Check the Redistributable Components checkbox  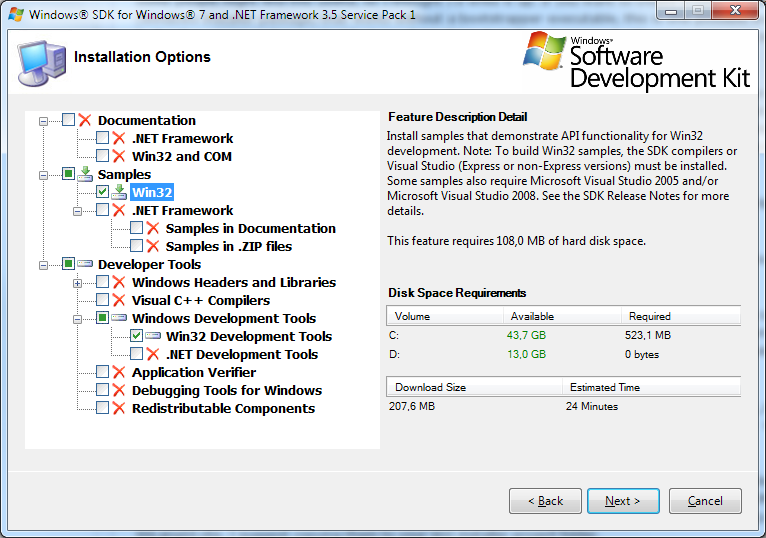point(103,408)
